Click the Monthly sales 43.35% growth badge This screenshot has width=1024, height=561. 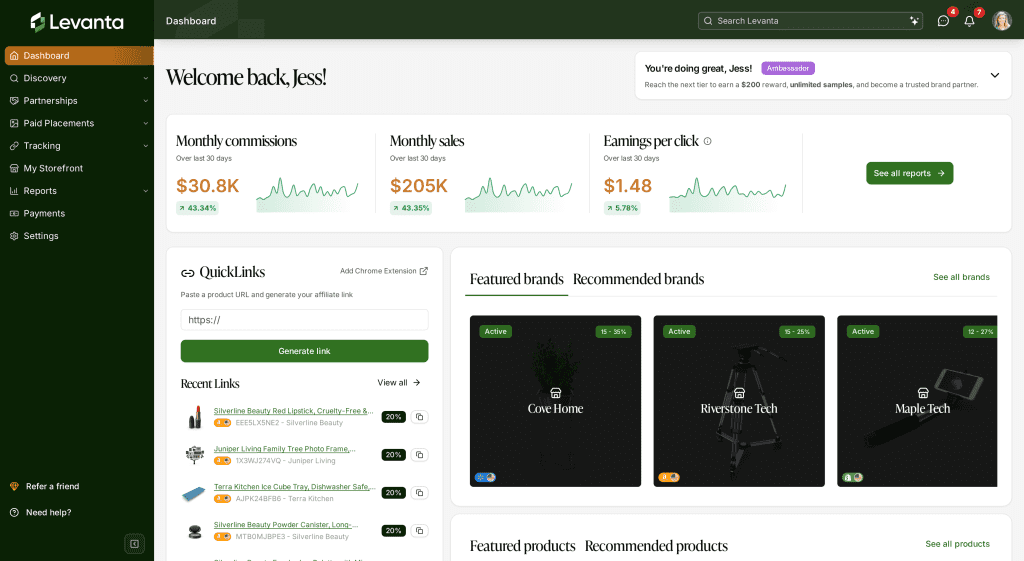click(411, 208)
